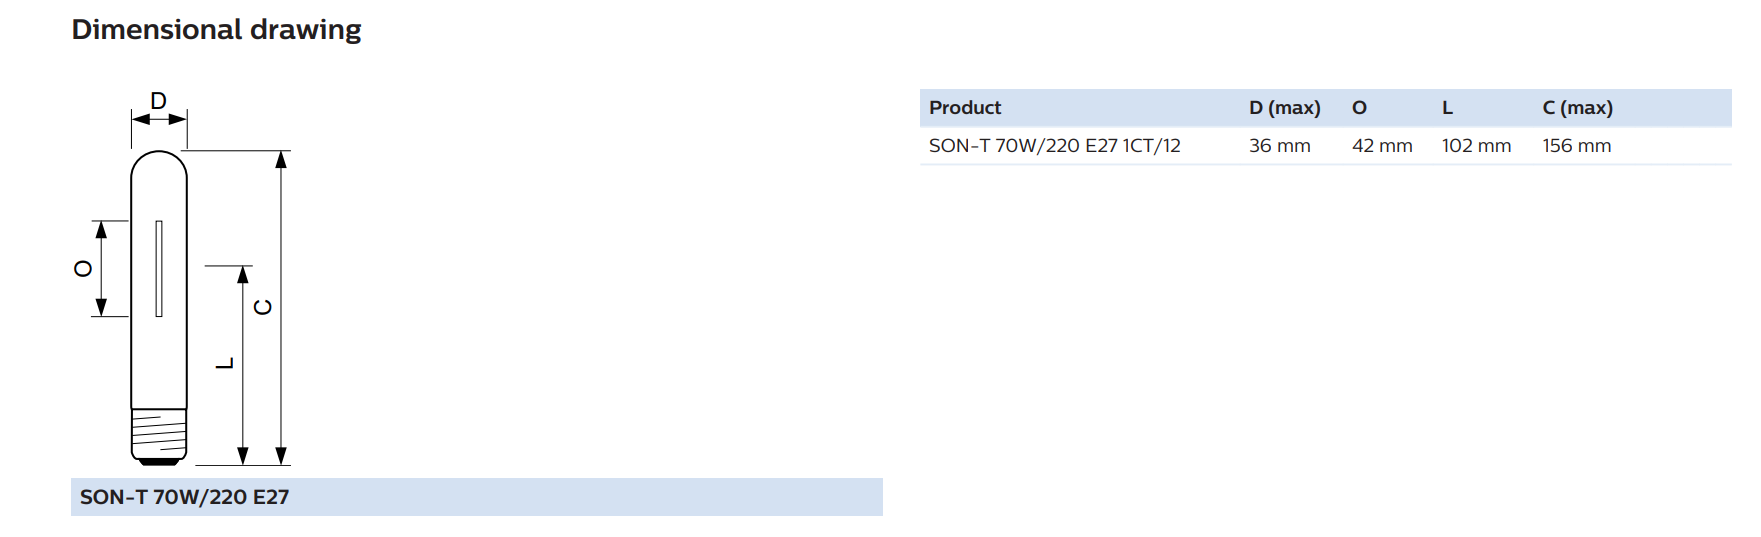The width and height of the screenshot is (1761, 537).
Task: Click the D dimension label above bulb
Action: pyautogui.click(x=158, y=100)
